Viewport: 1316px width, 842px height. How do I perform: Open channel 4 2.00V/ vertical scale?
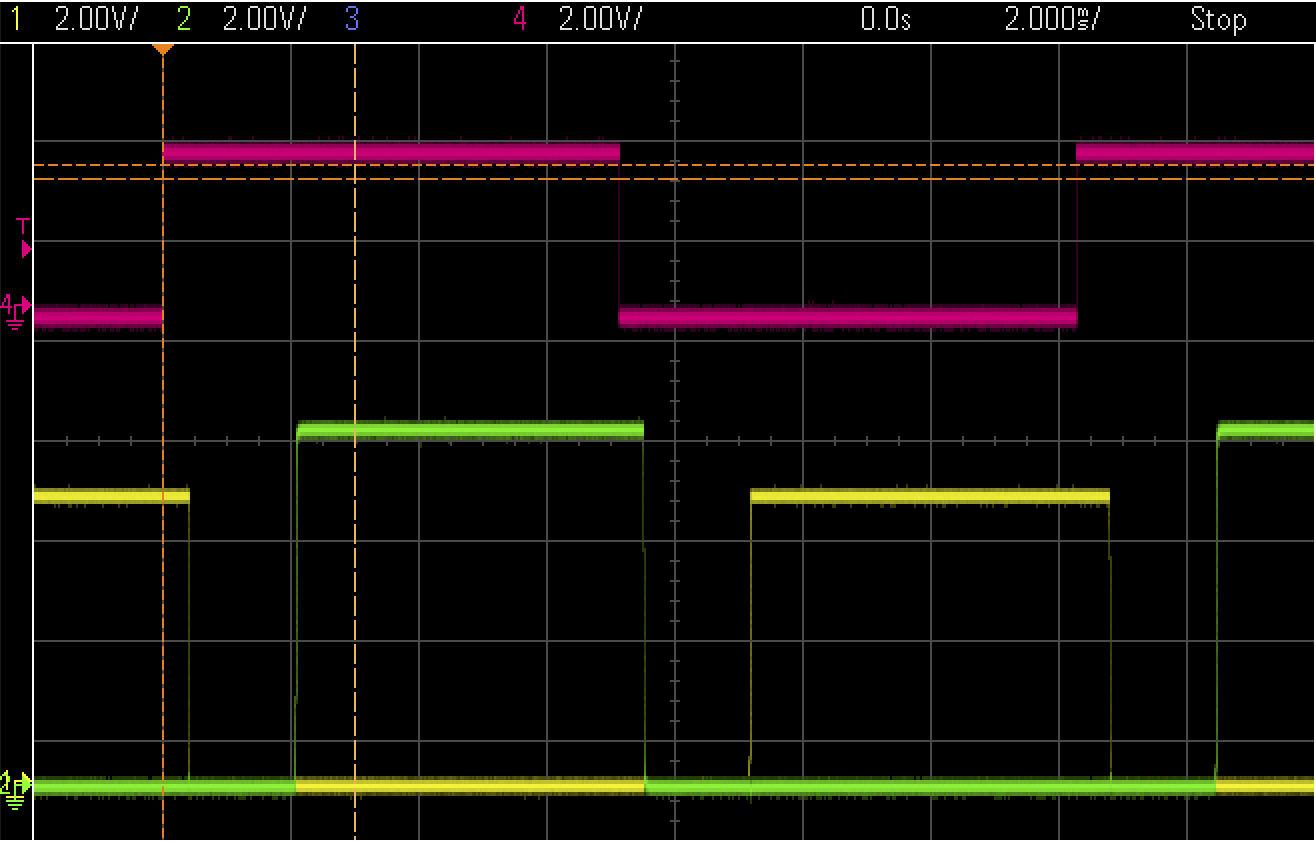point(600,20)
